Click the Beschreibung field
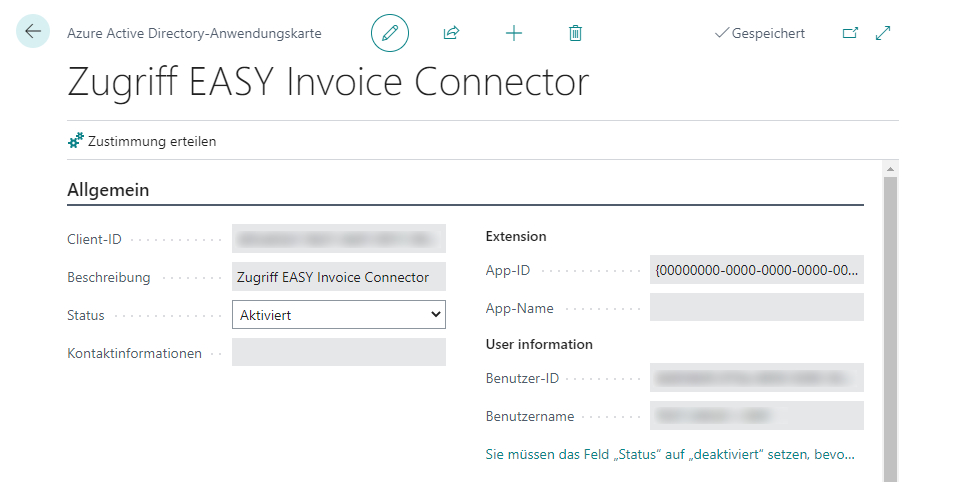This screenshot has width=967, height=482. (x=339, y=277)
